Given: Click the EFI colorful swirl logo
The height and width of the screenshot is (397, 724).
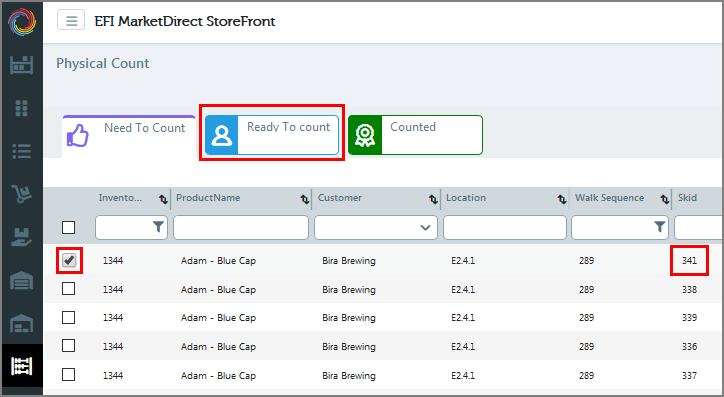Looking at the screenshot, I should [22, 21].
